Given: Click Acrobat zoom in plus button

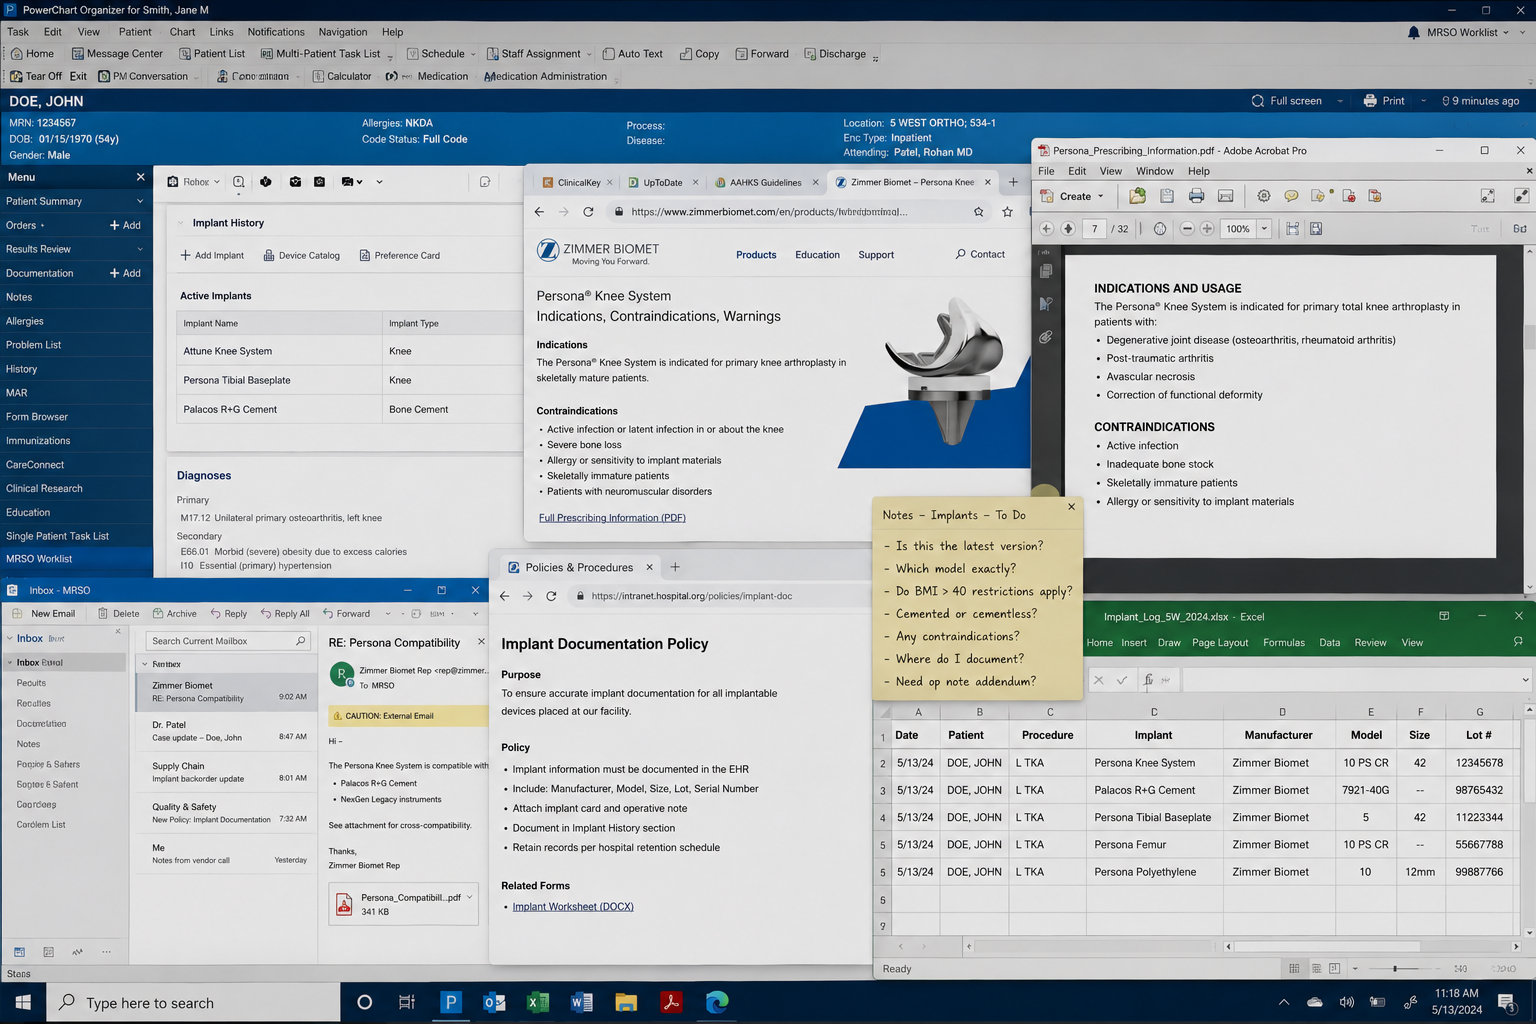Looking at the screenshot, I should (1207, 229).
